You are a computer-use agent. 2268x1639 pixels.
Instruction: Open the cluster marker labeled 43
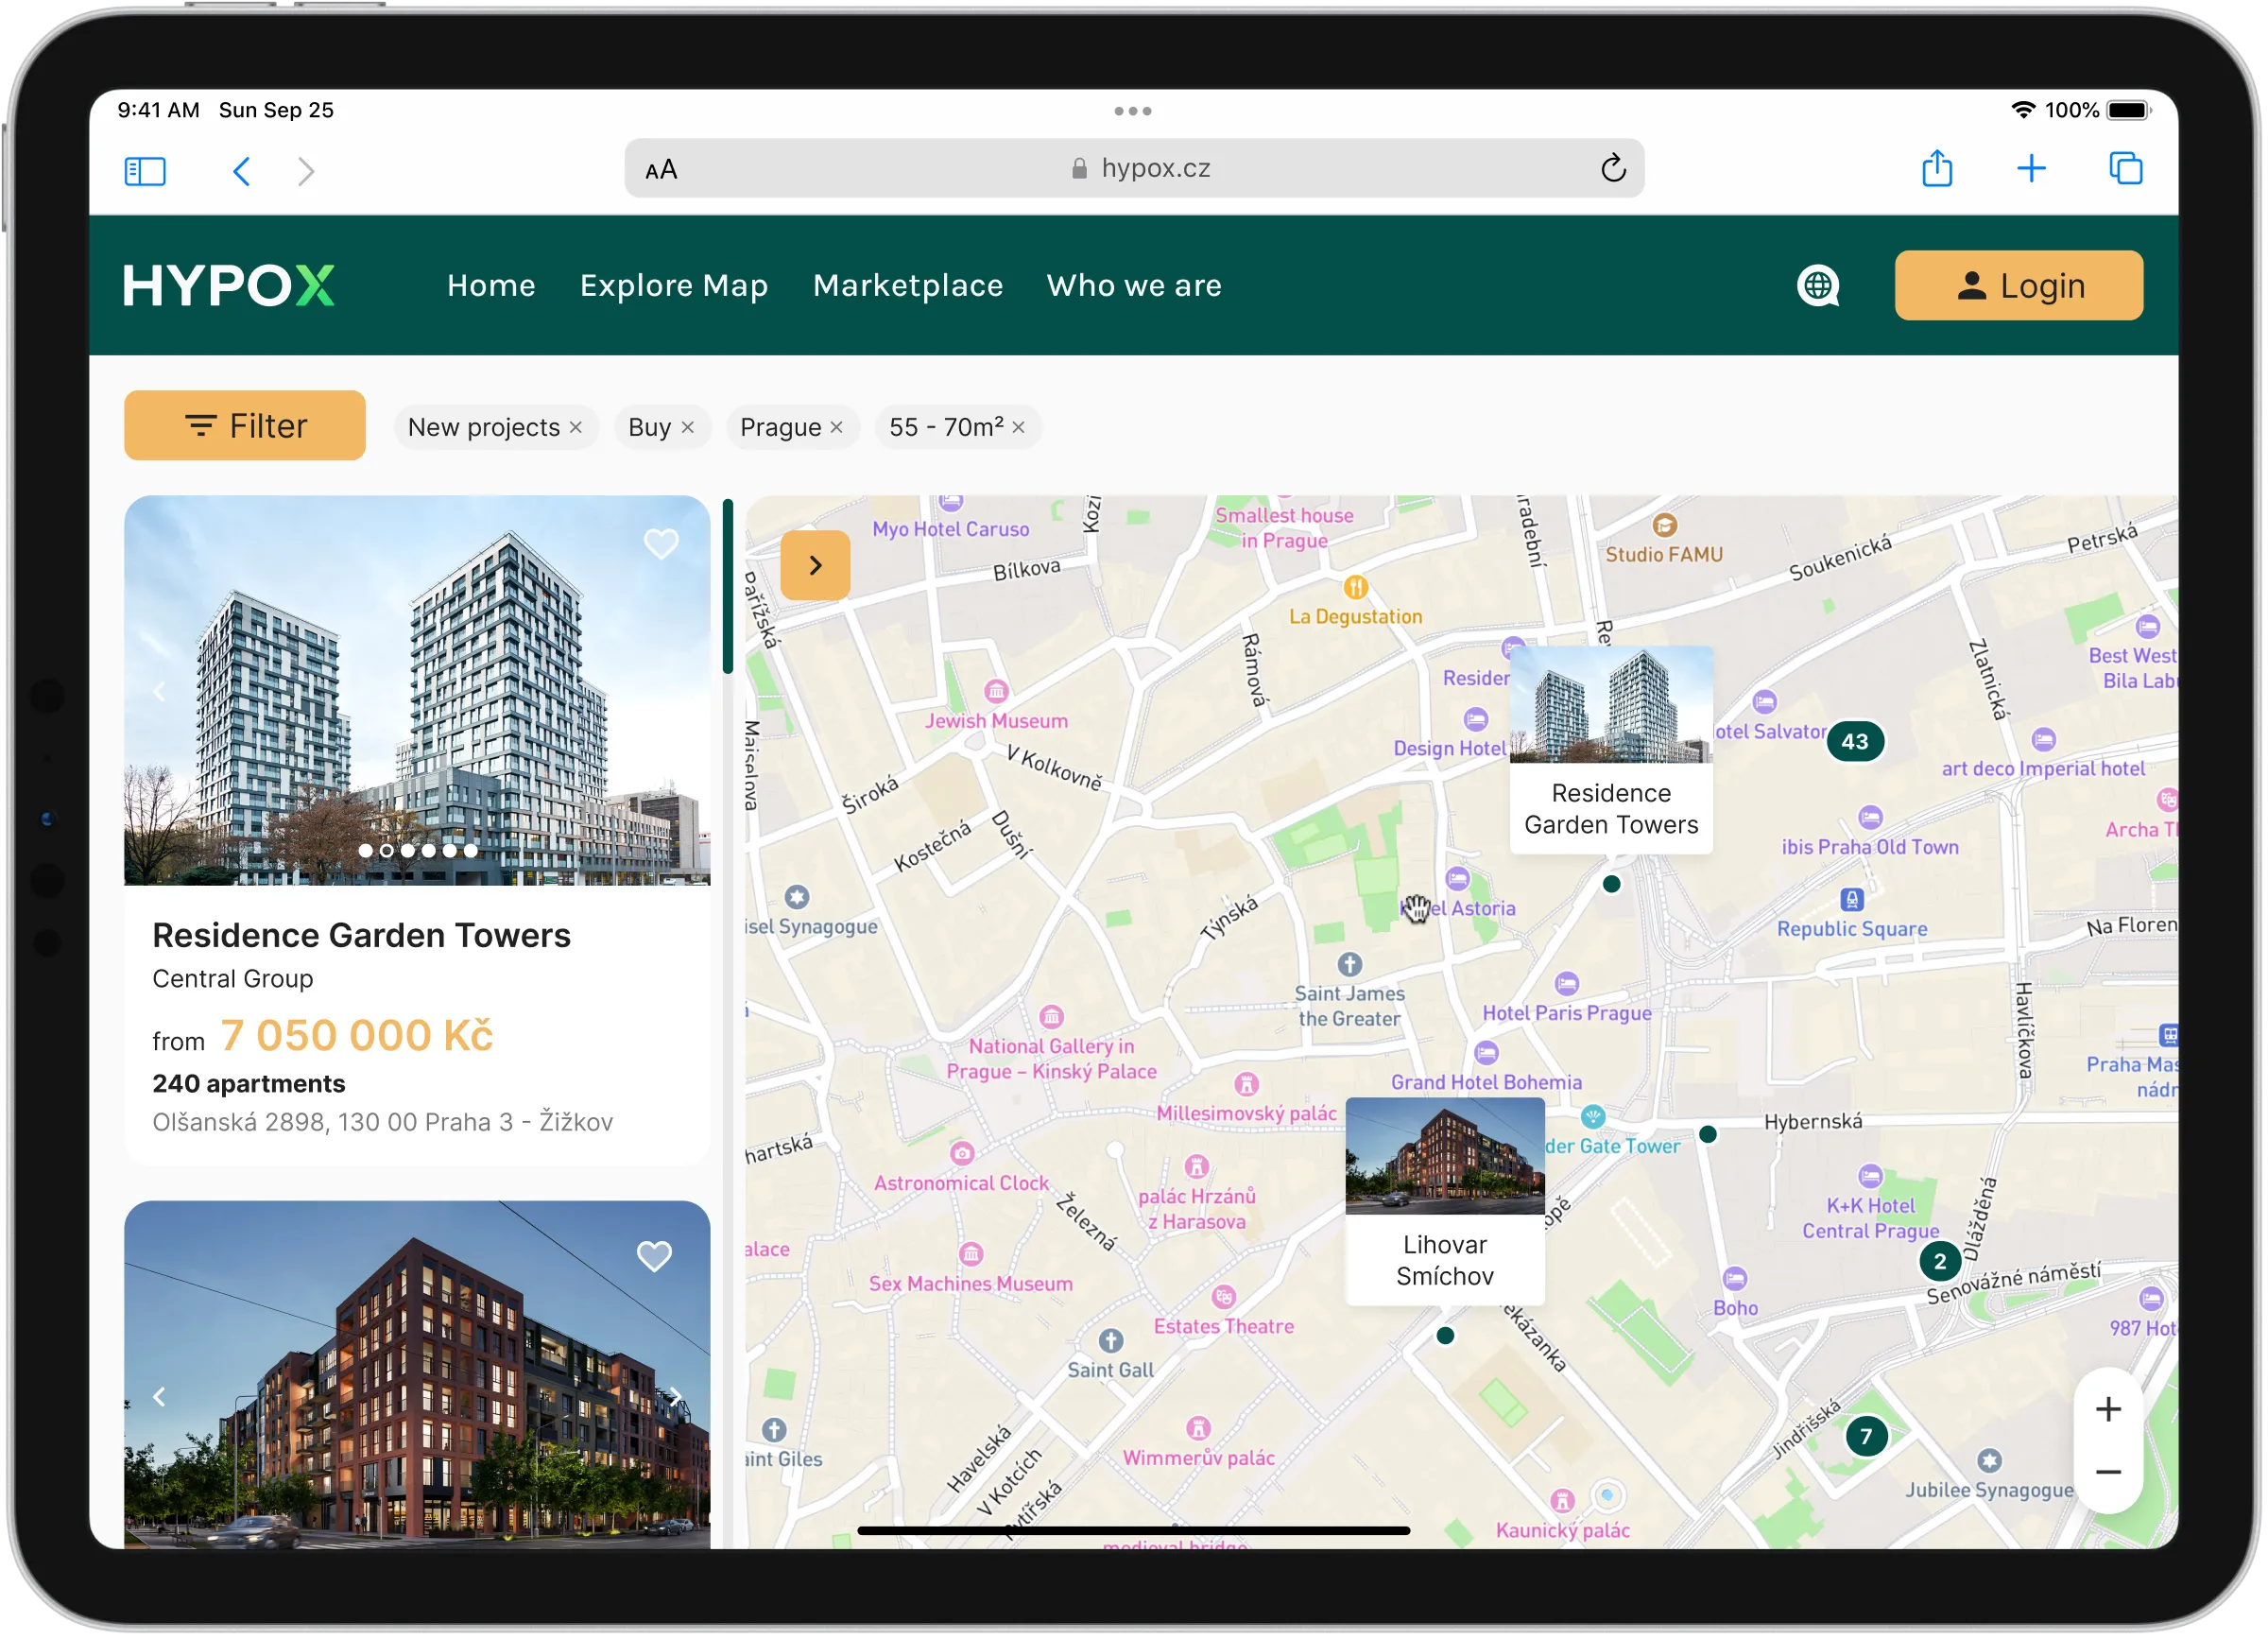pos(1857,742)
